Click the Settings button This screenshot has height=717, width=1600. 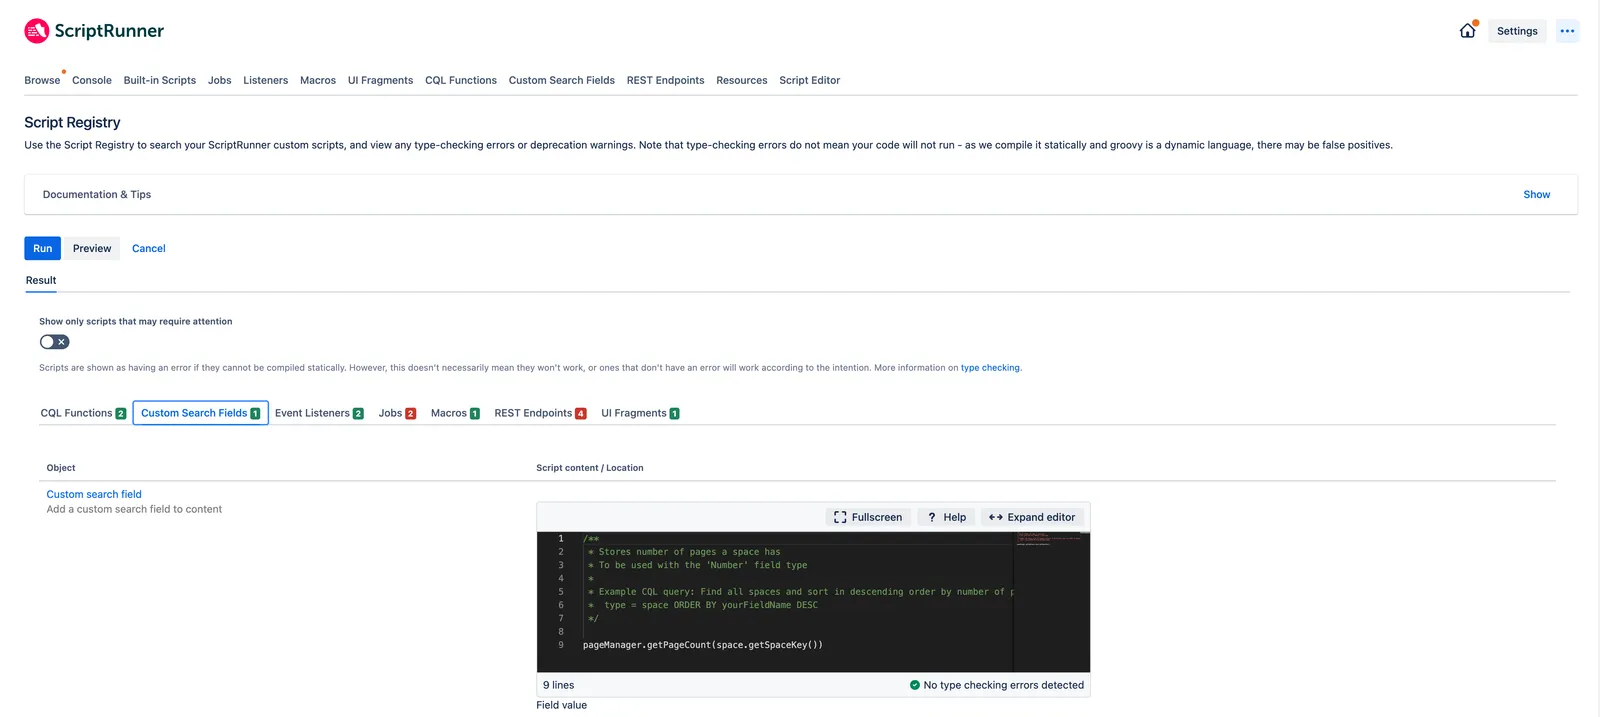(1517, 31)
